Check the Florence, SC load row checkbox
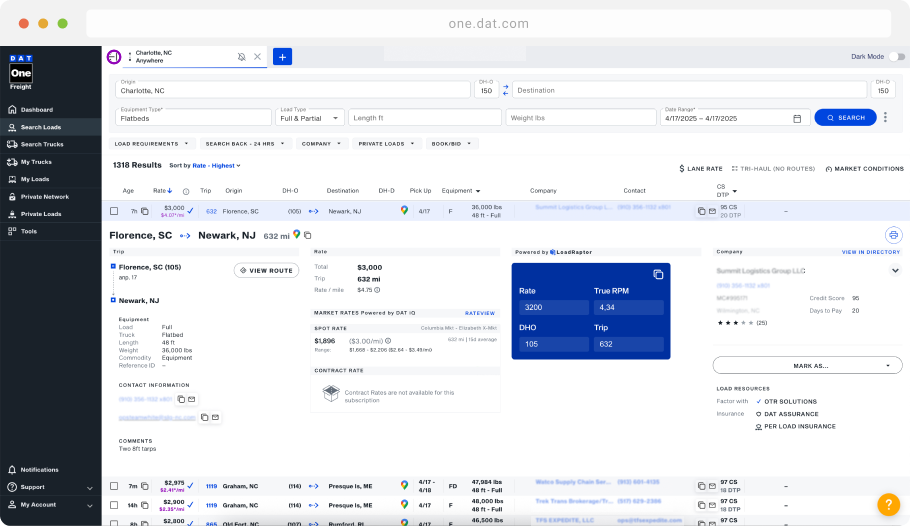 coord(114,211)
